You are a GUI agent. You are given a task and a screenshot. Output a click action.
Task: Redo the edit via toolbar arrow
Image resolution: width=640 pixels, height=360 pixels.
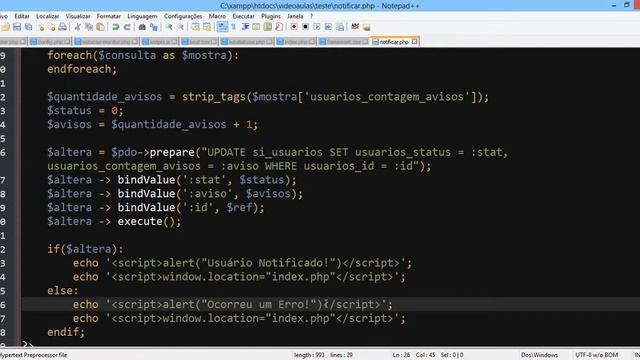pos(127,27)
